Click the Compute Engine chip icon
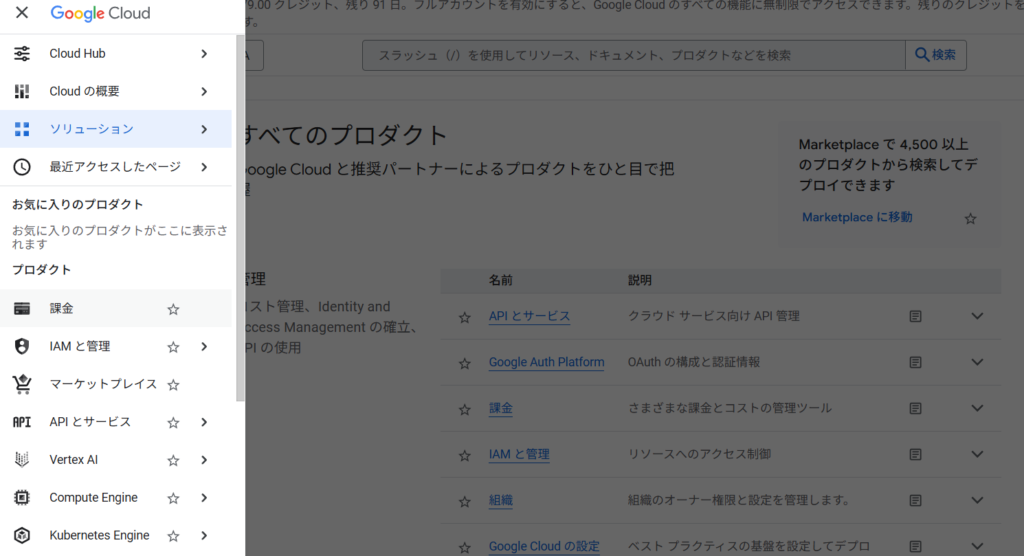 pos(22,498)
